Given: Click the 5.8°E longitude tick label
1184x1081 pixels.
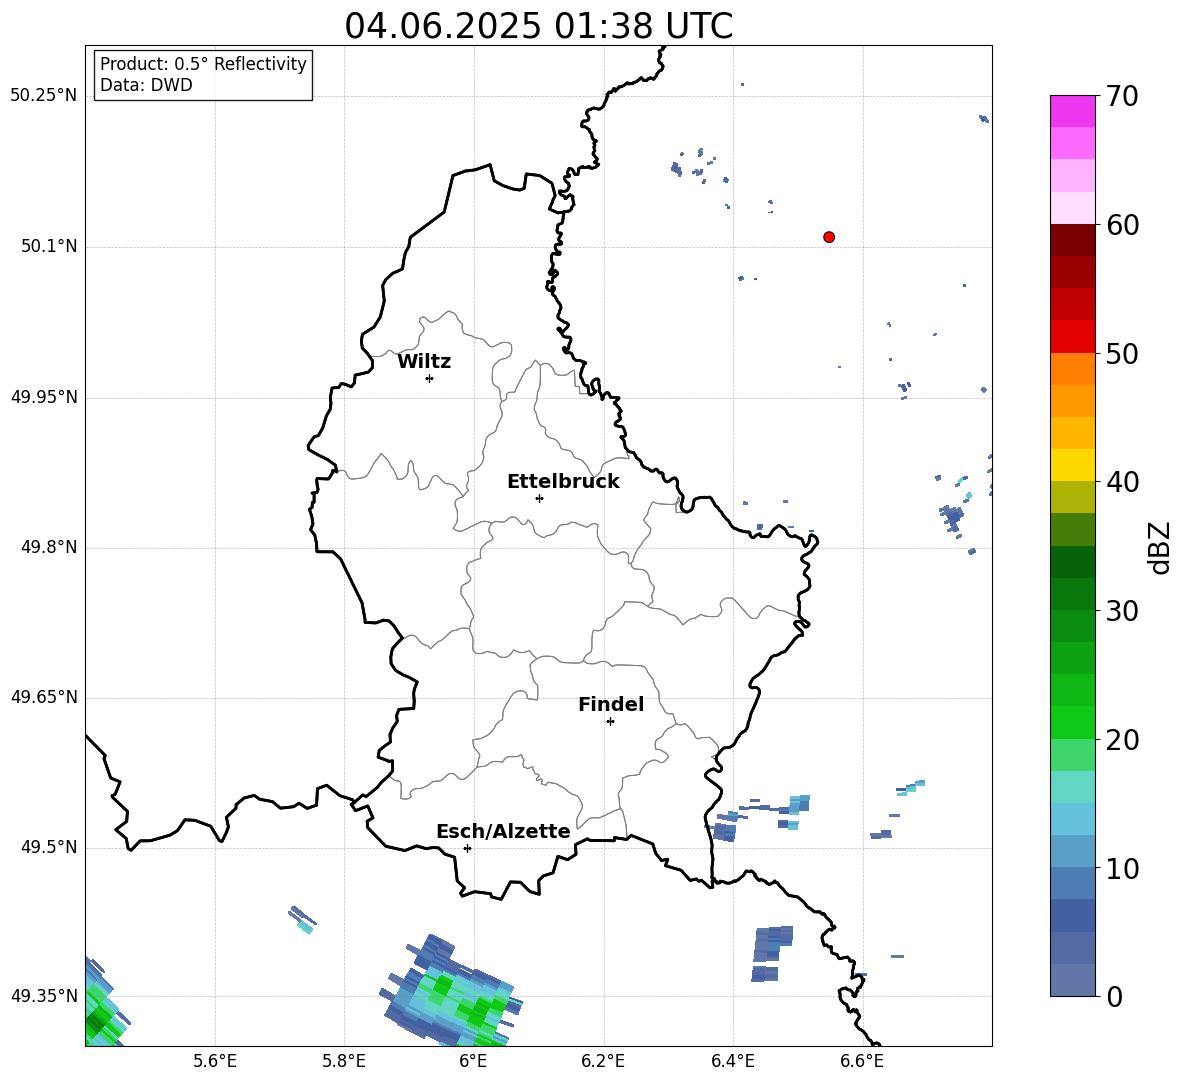Looking at the screenshot, I should 344,1061.
